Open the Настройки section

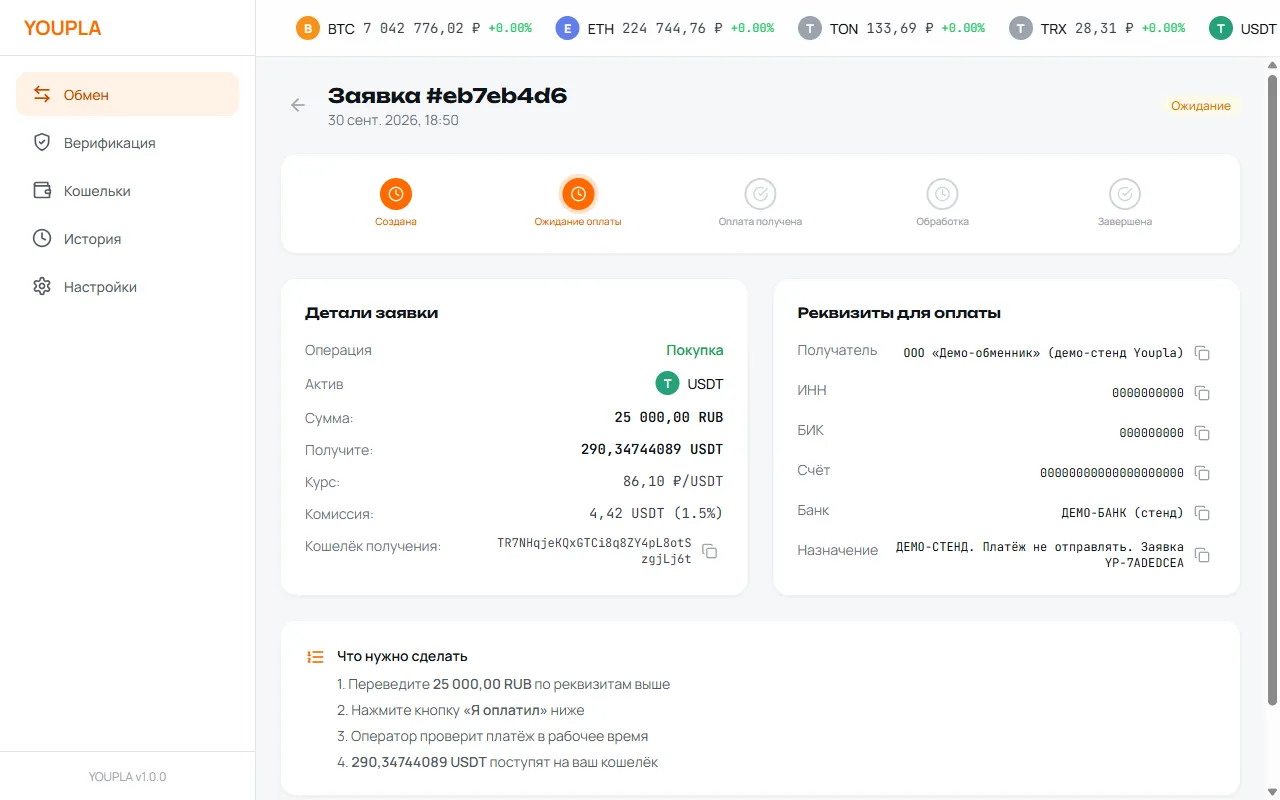pos(128,286)
